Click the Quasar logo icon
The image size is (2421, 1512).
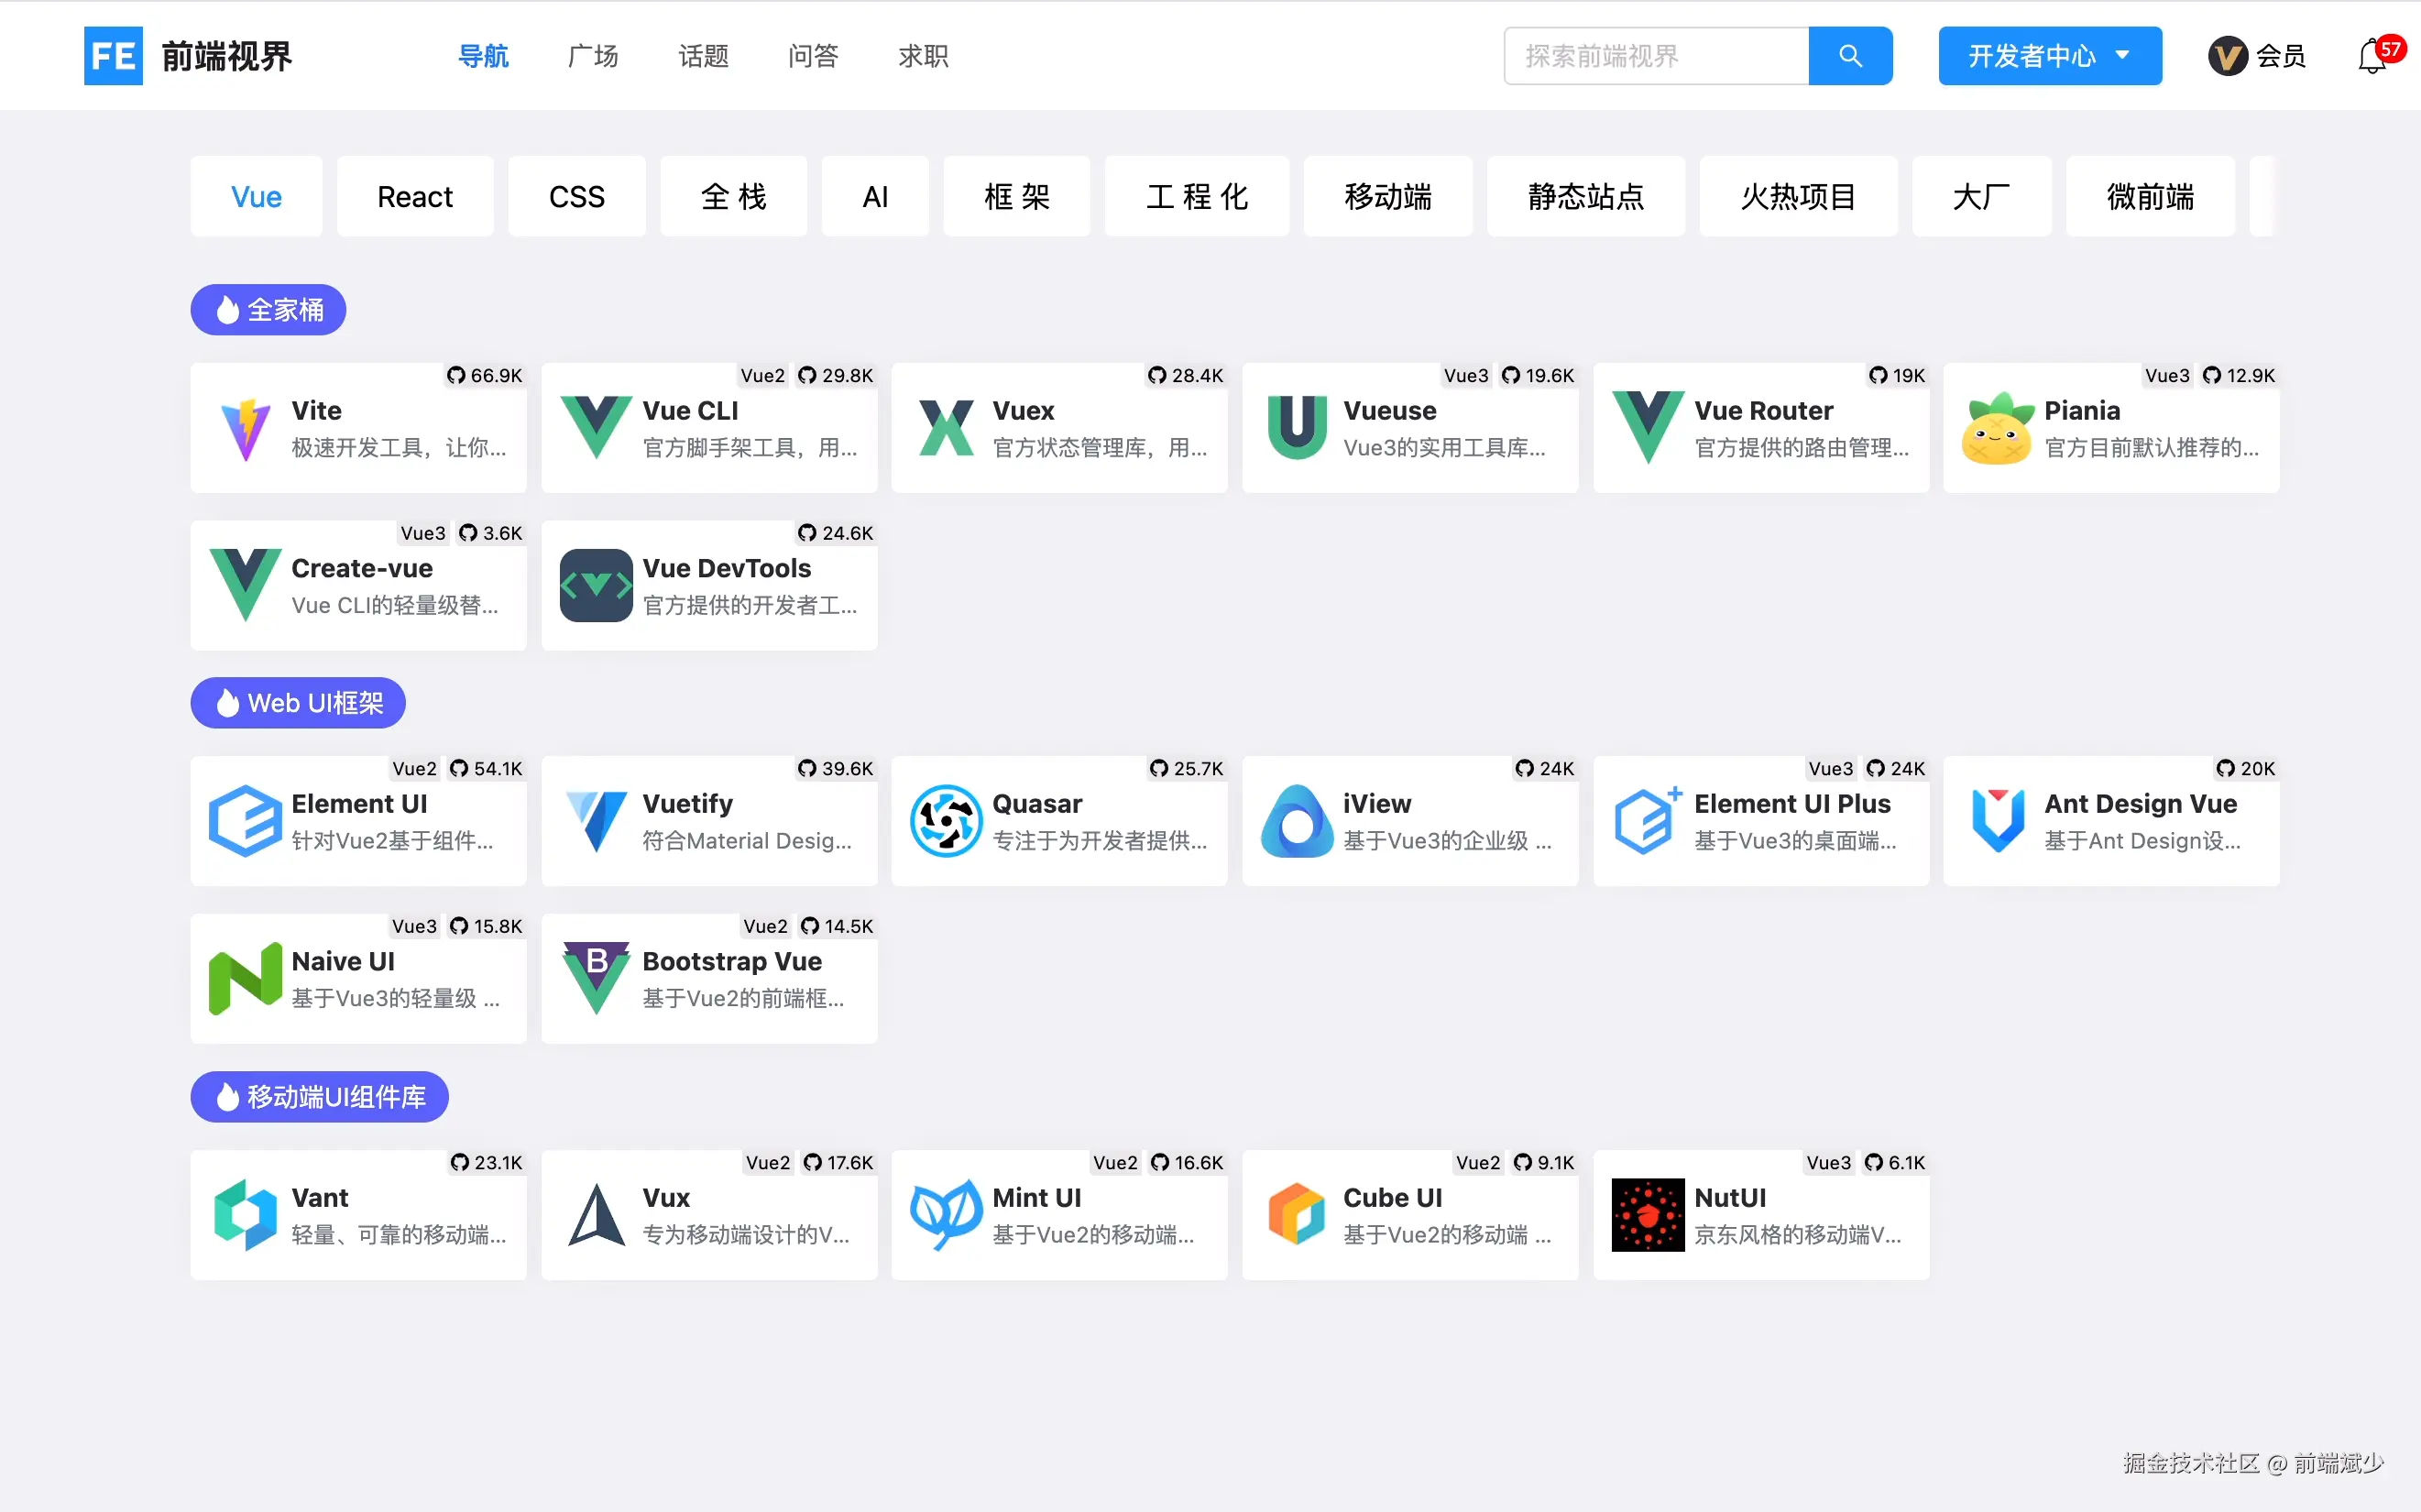tap(945, 821)
